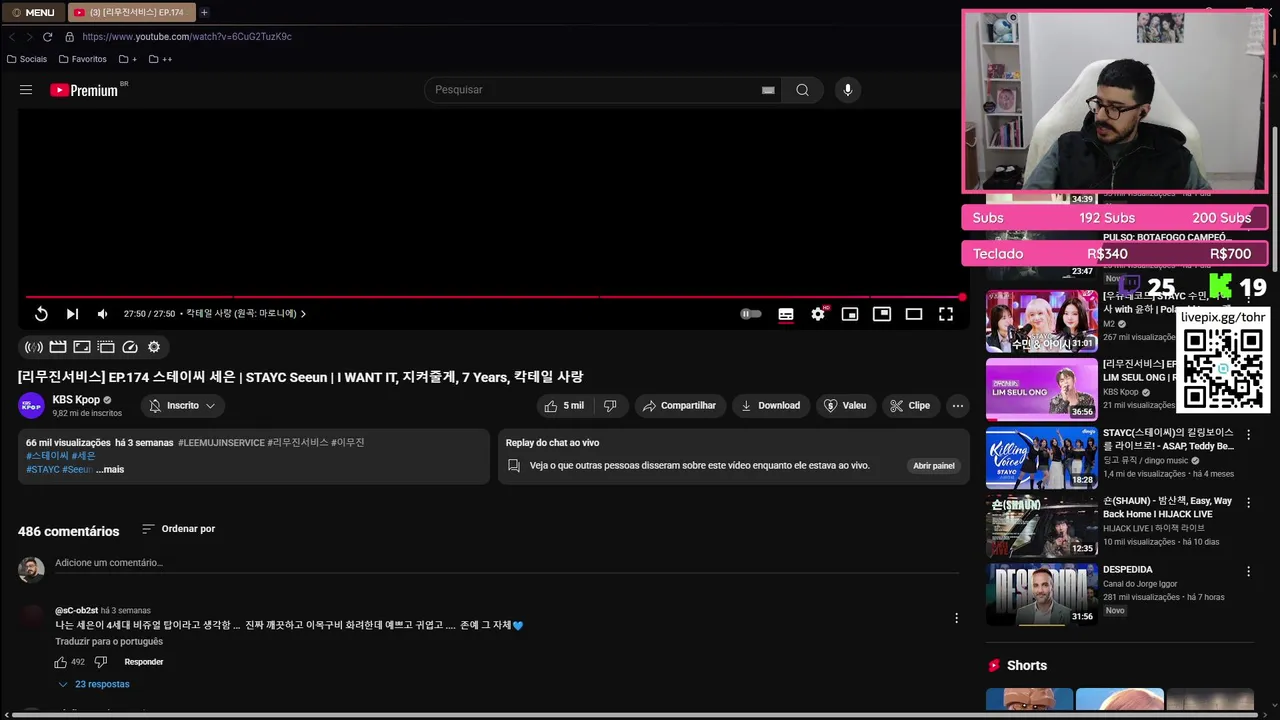
Task: Open picture-in-picture mode
Action: tap(882, 314)
